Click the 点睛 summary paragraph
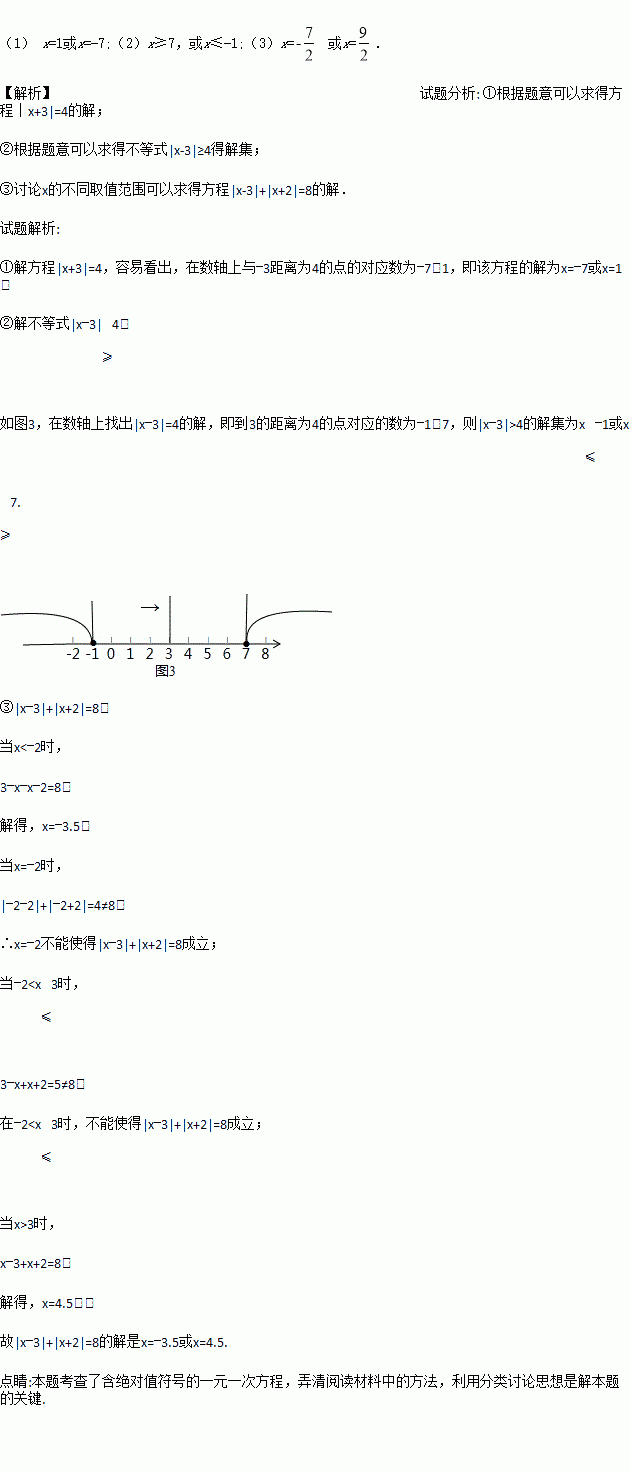 tap(310, 1390)
